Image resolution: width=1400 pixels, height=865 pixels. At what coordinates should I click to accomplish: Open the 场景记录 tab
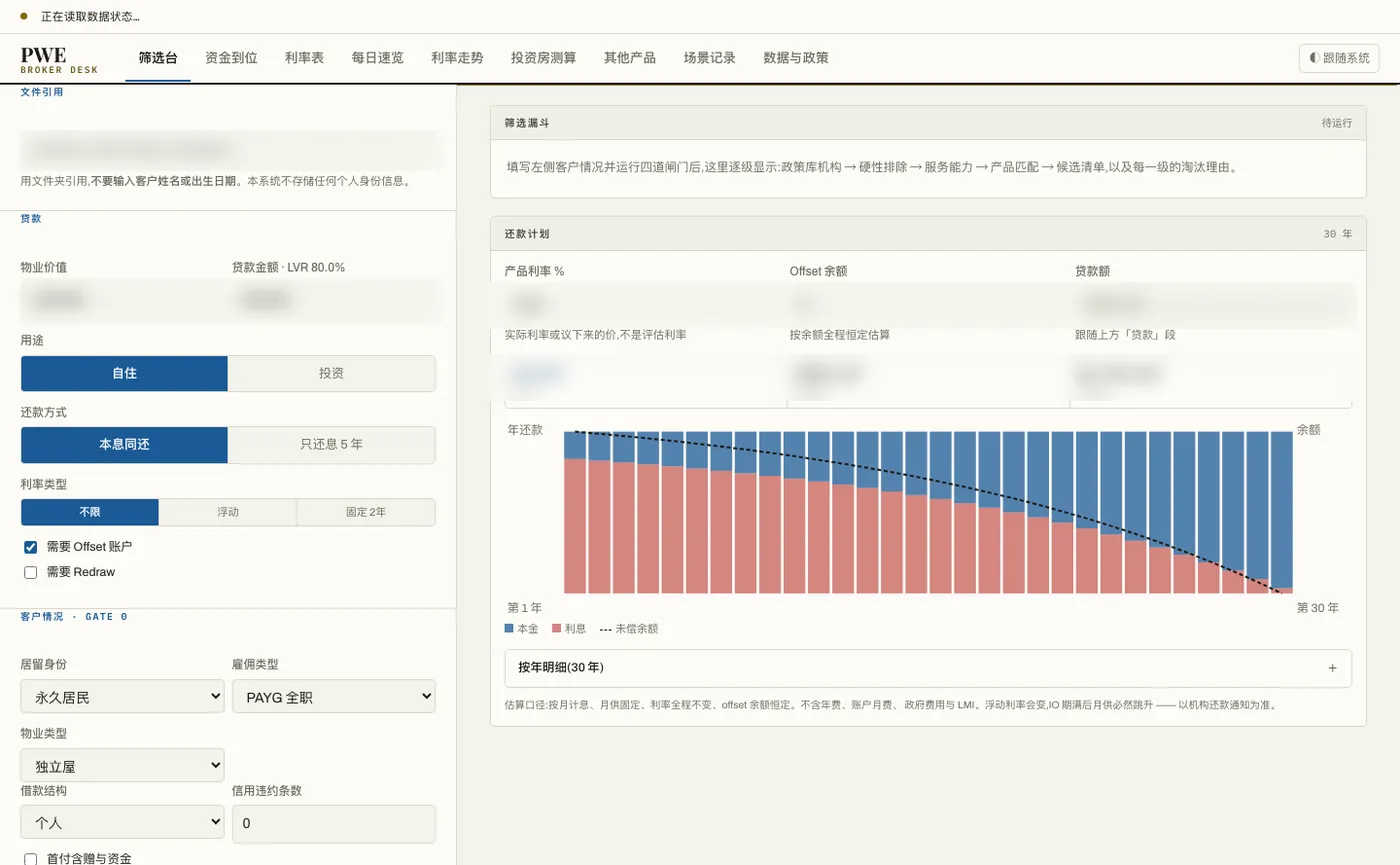coord(709,58)
